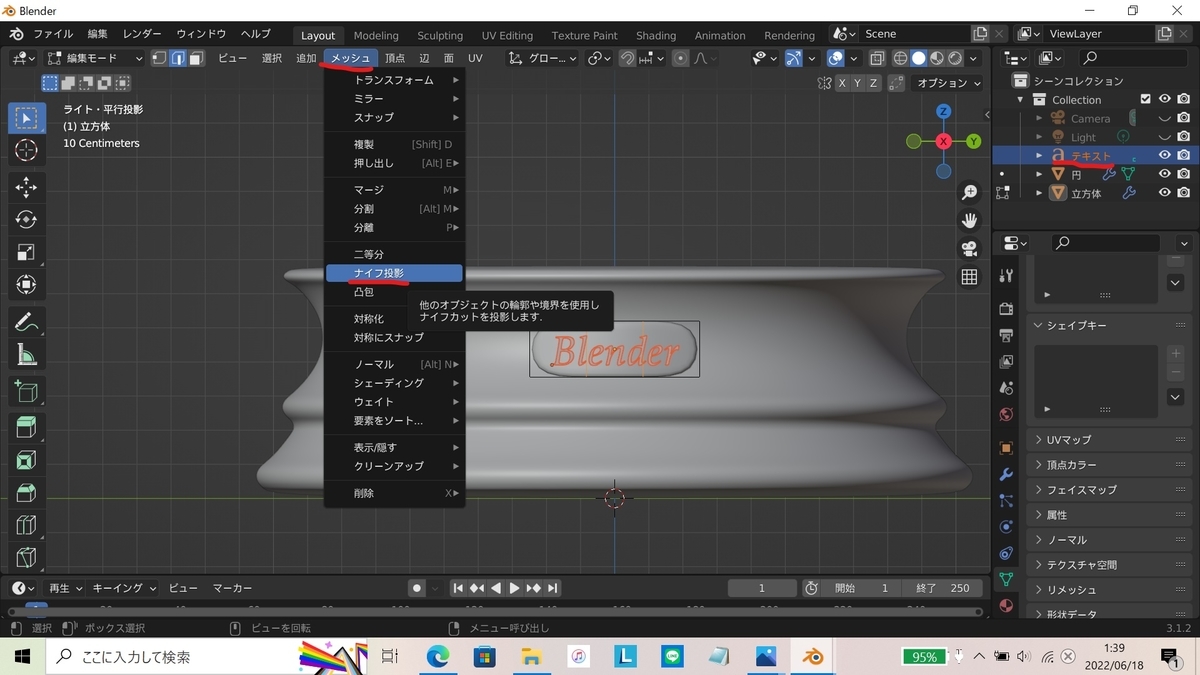The height and width of the screenshot is (675, 1200).
Task: Toggle proportional editing
Action: [x=681, y=59]
